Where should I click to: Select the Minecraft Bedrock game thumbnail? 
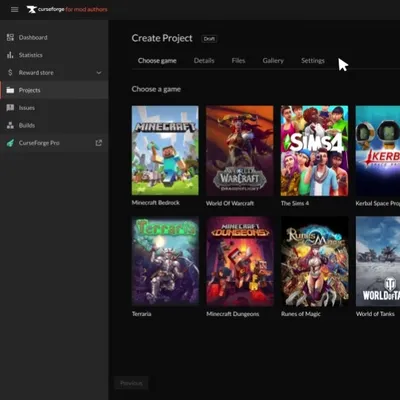[x=165, y=150]
